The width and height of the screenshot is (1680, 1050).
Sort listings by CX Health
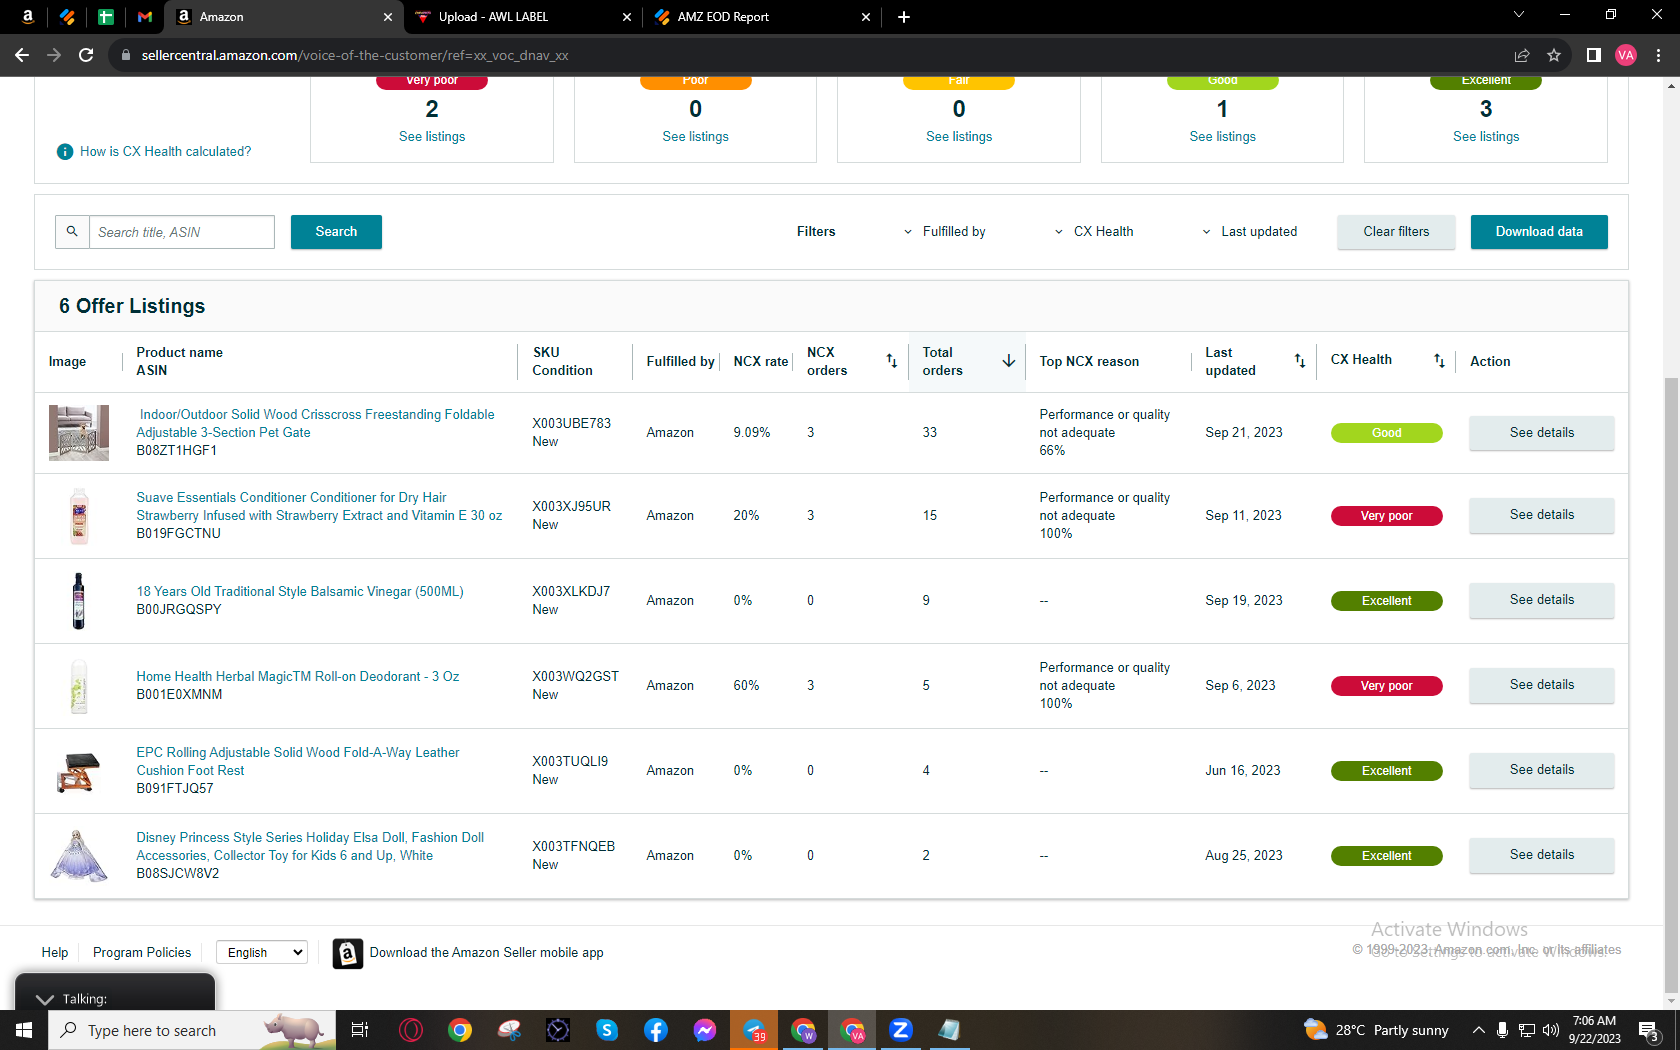[1439, 361]
